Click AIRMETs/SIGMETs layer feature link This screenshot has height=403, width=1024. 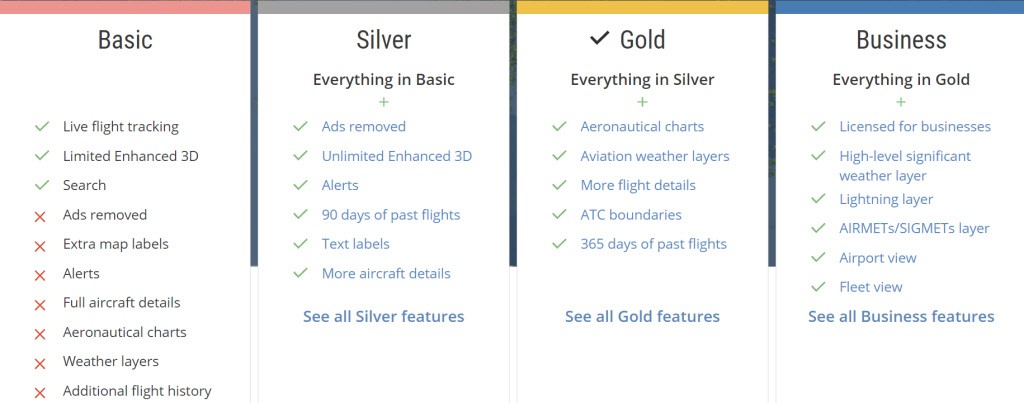(914, 228)
